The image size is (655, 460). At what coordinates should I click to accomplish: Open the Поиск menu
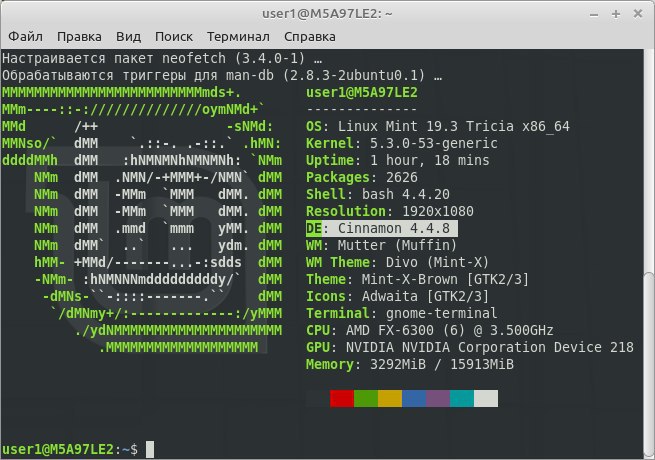174,37
